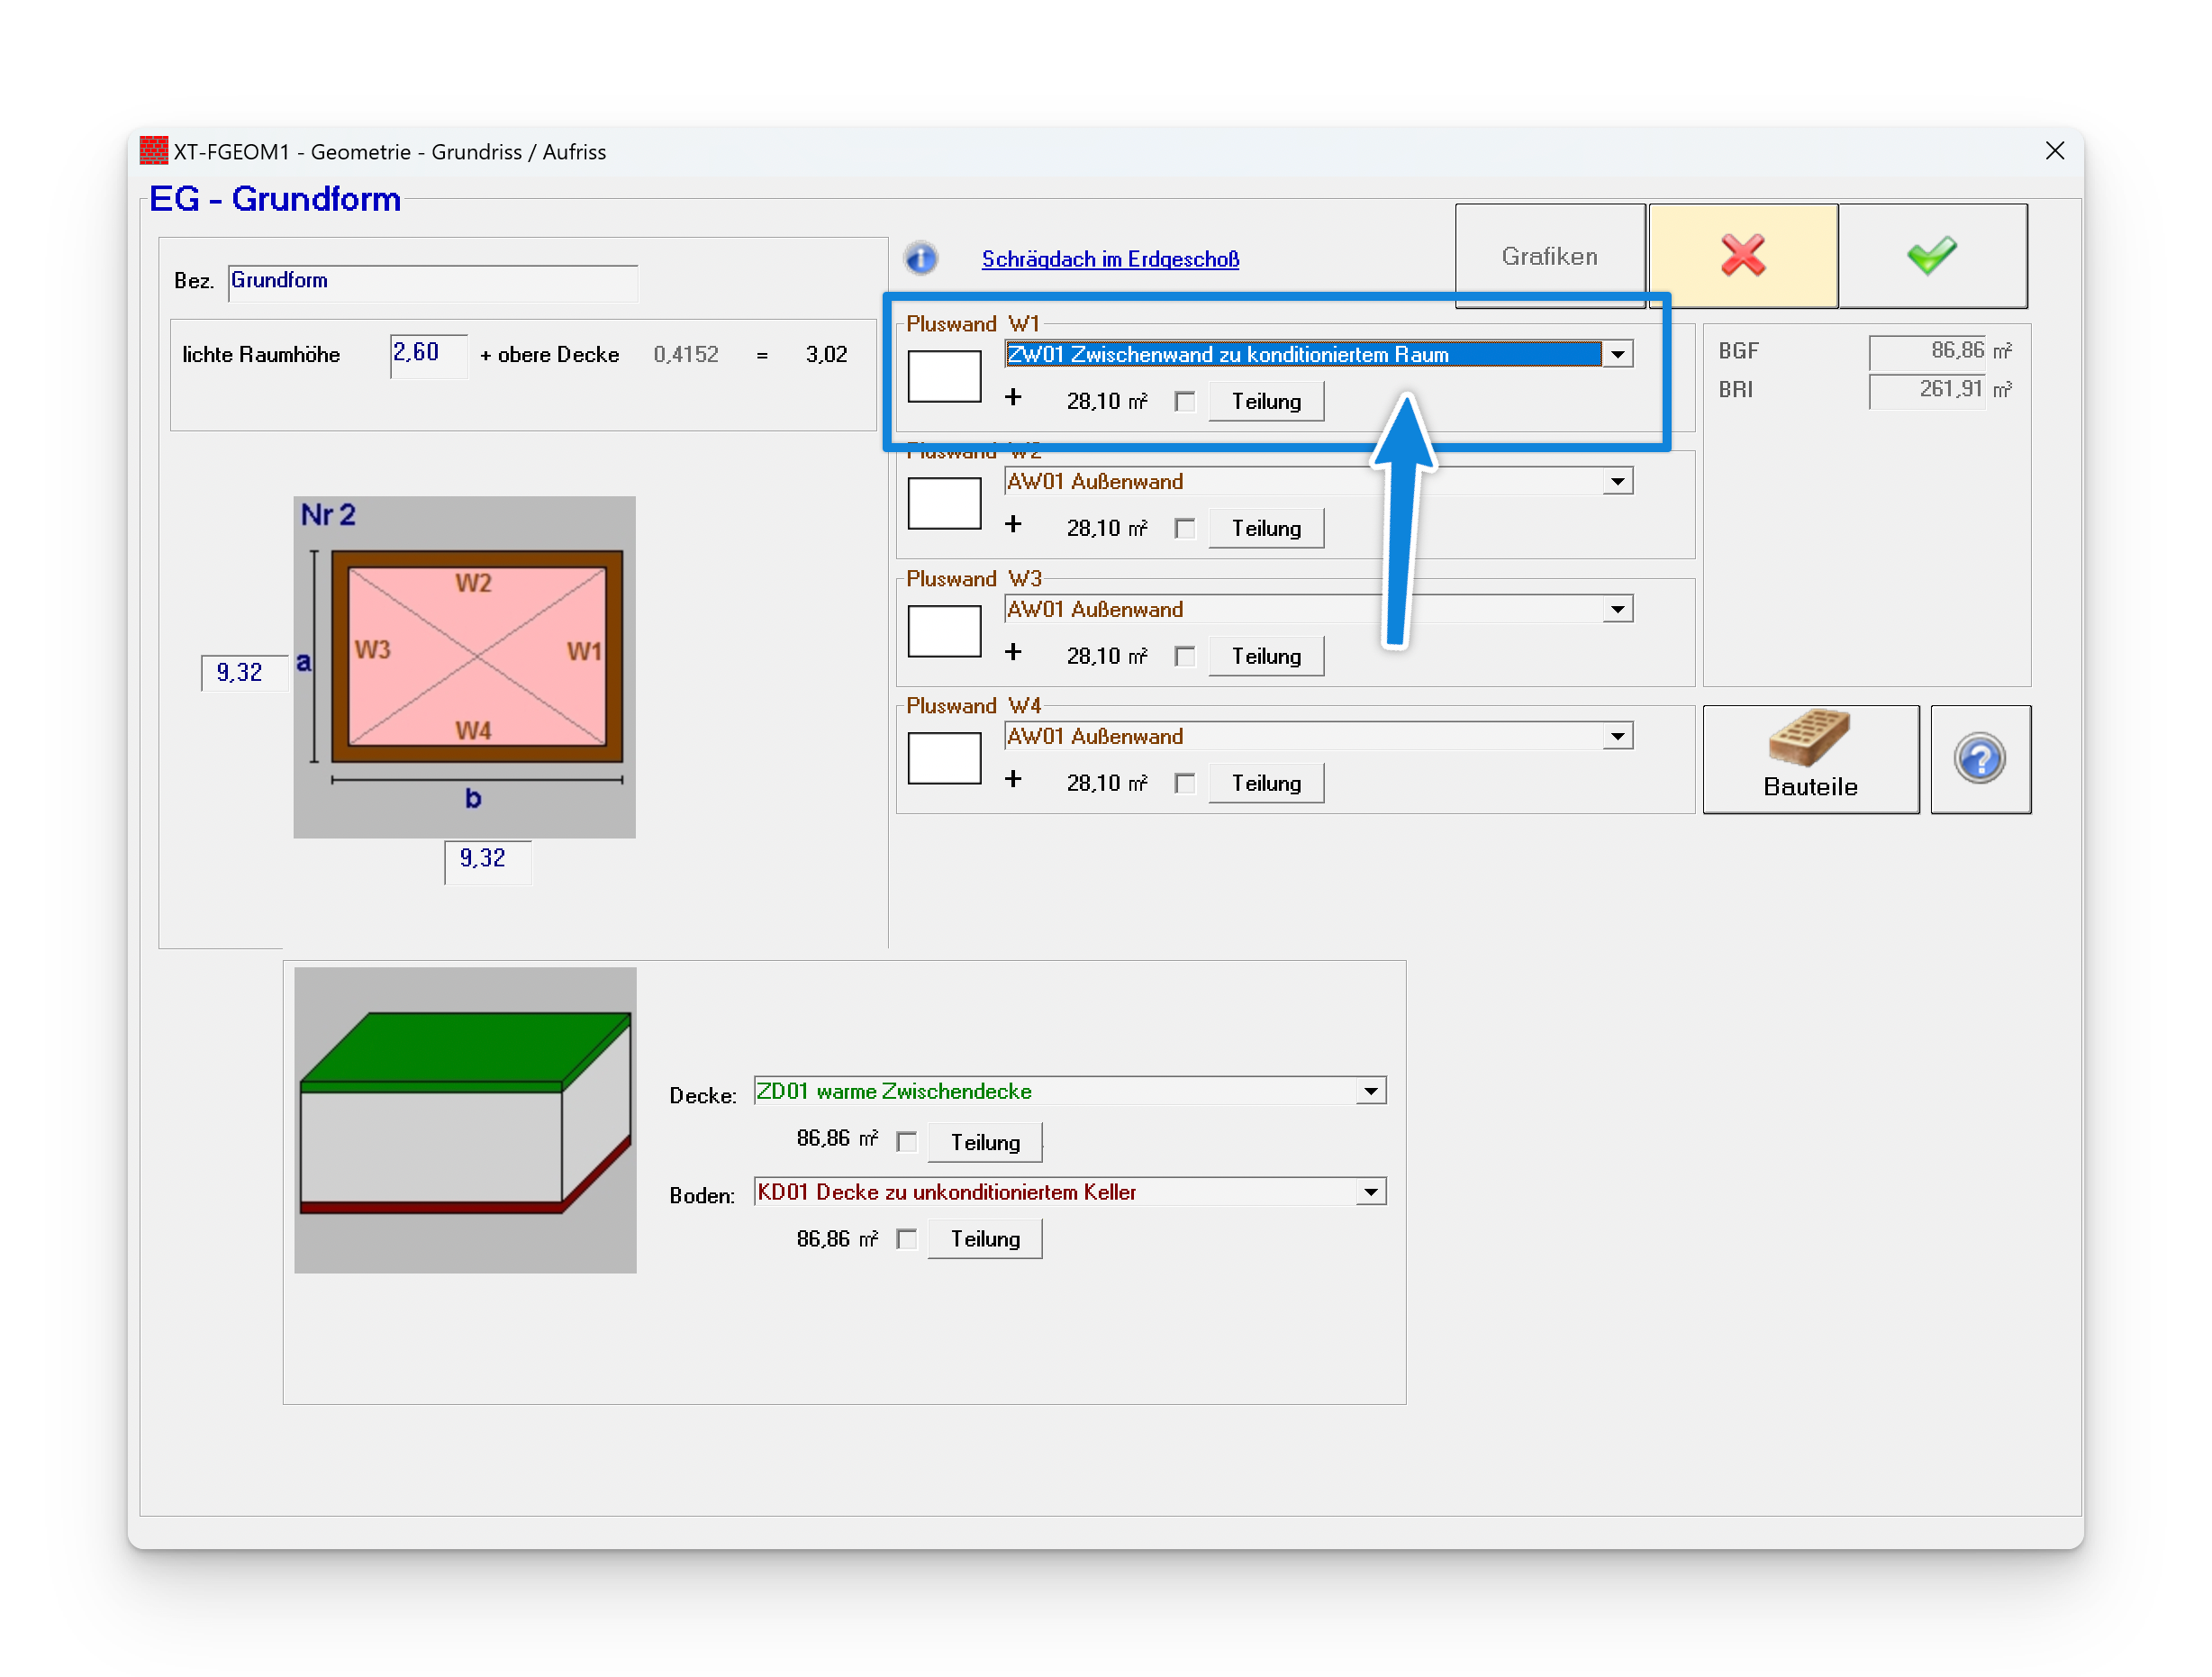Click the plus sign under Pluswand W3
This screenshot has height=1677, width=2212.
[1013, 653]
